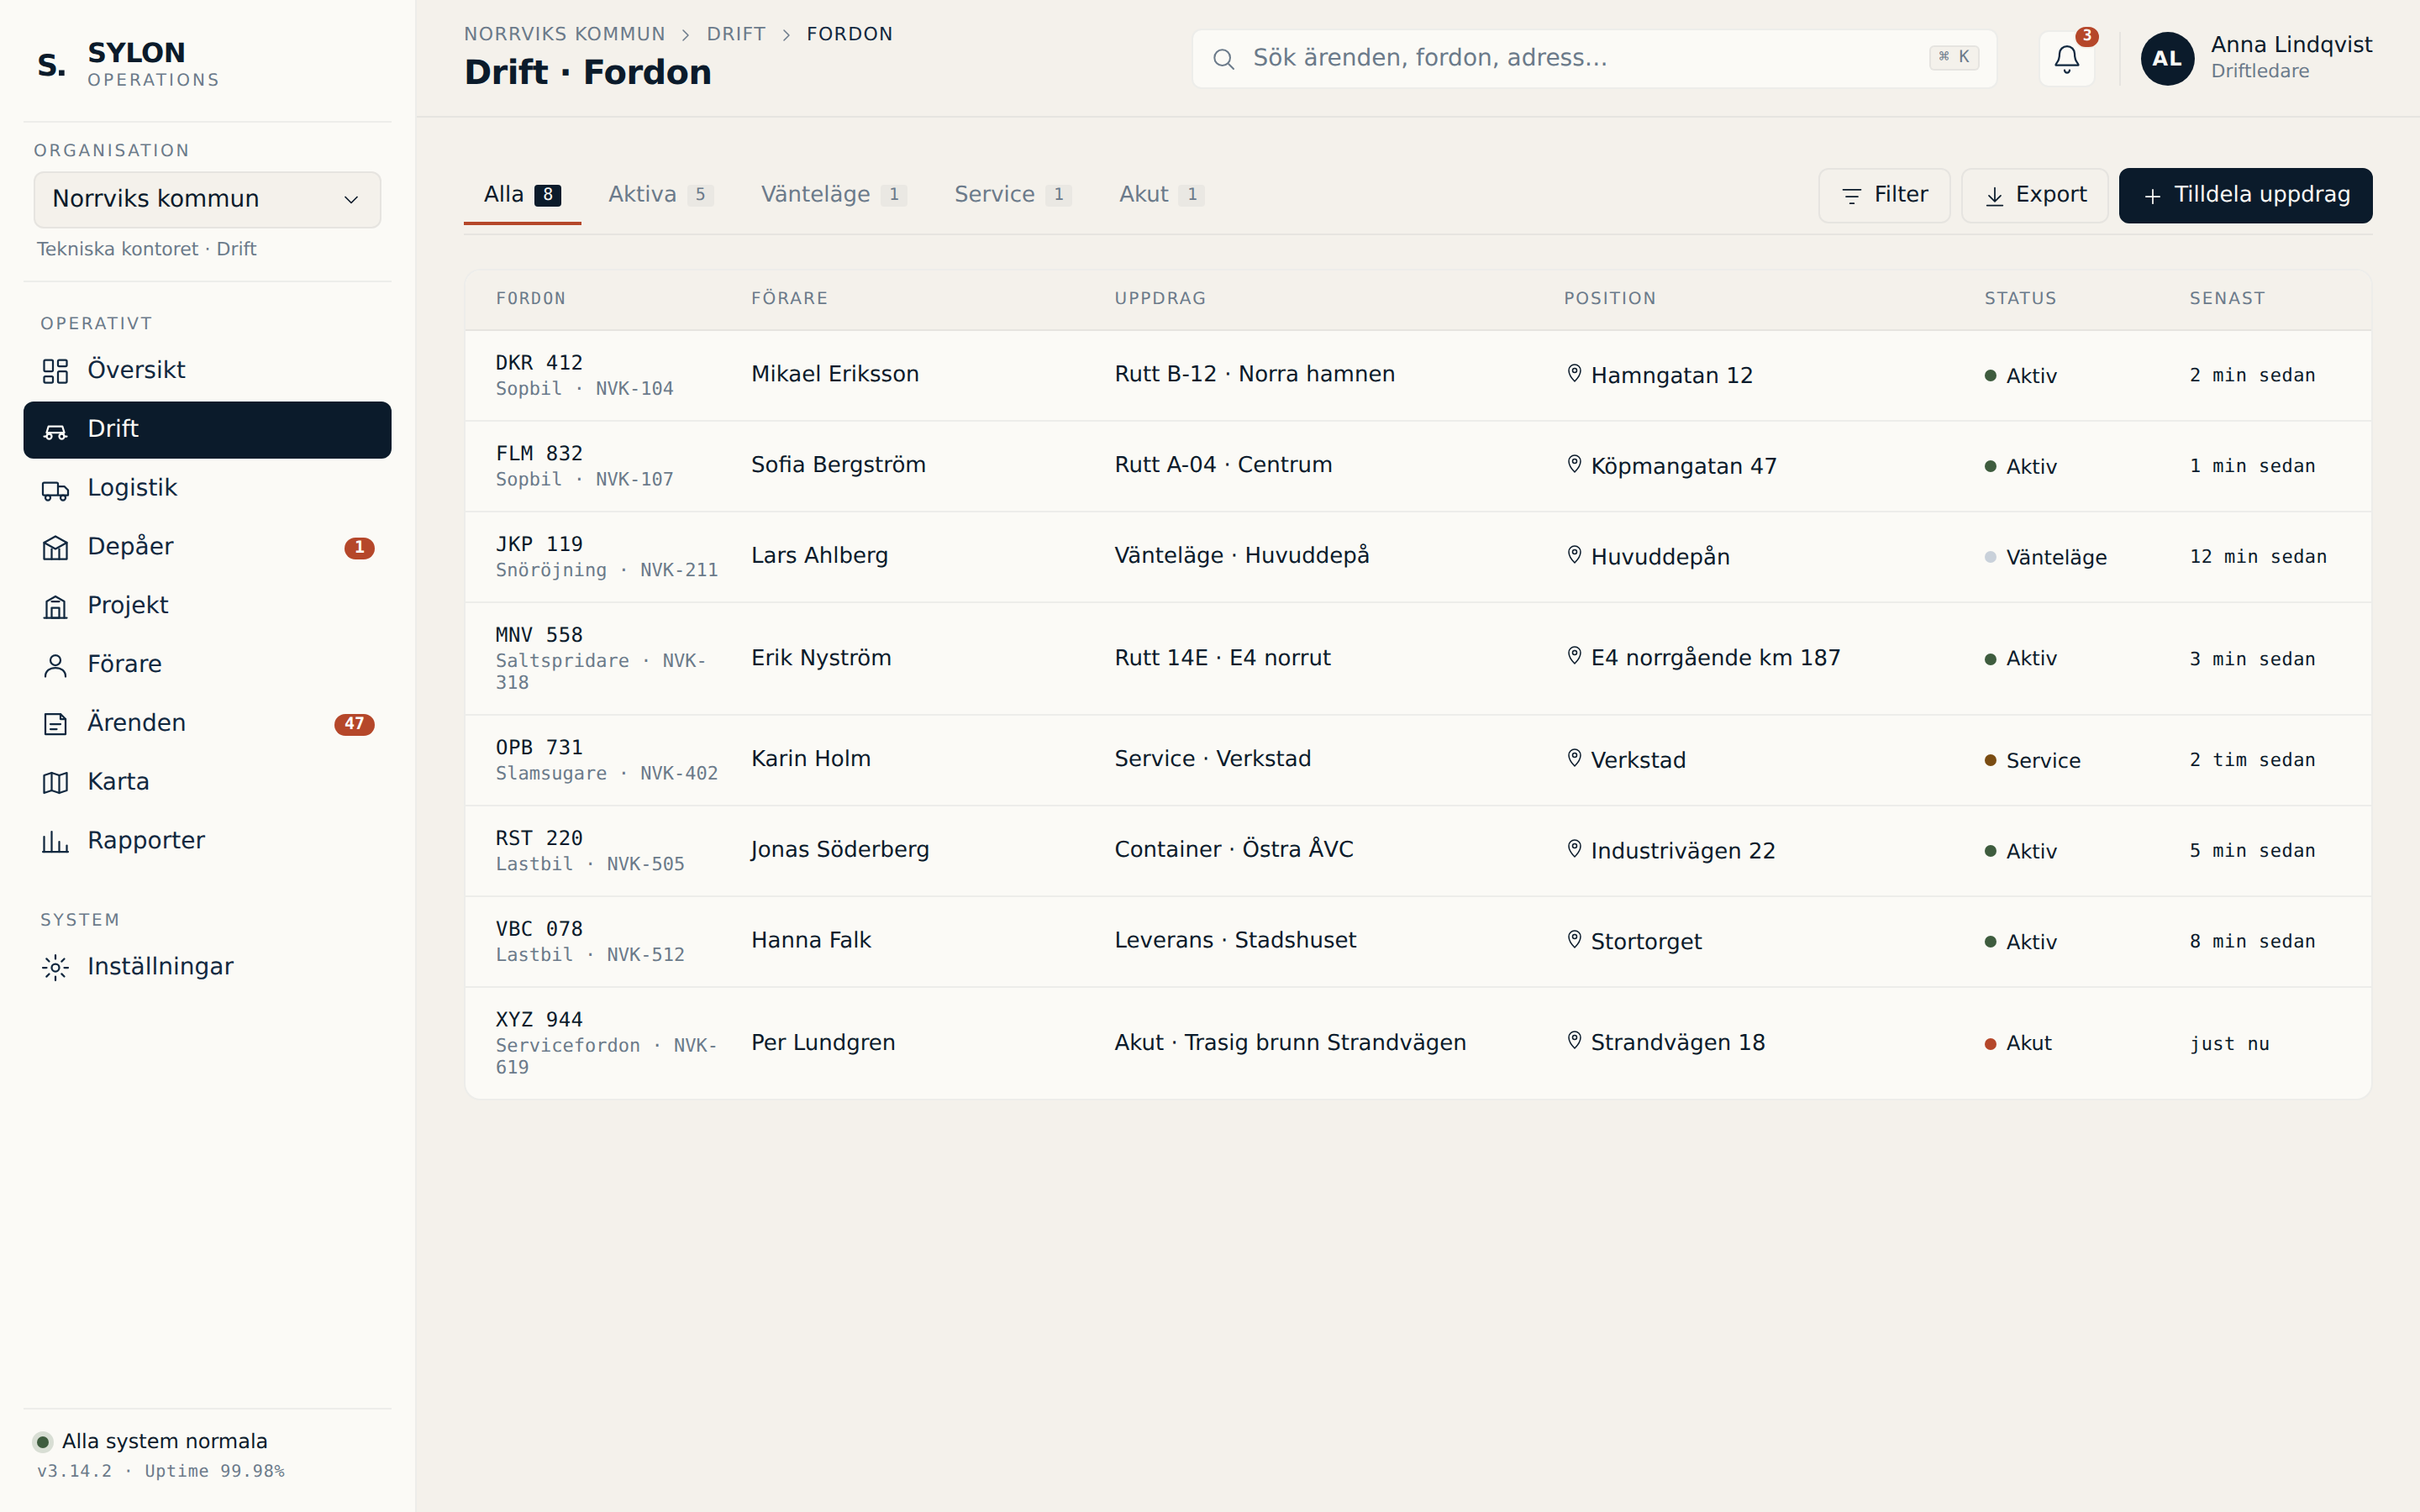
Task: Click location pin beside Stortorget
Action: tap(1574, 940)
